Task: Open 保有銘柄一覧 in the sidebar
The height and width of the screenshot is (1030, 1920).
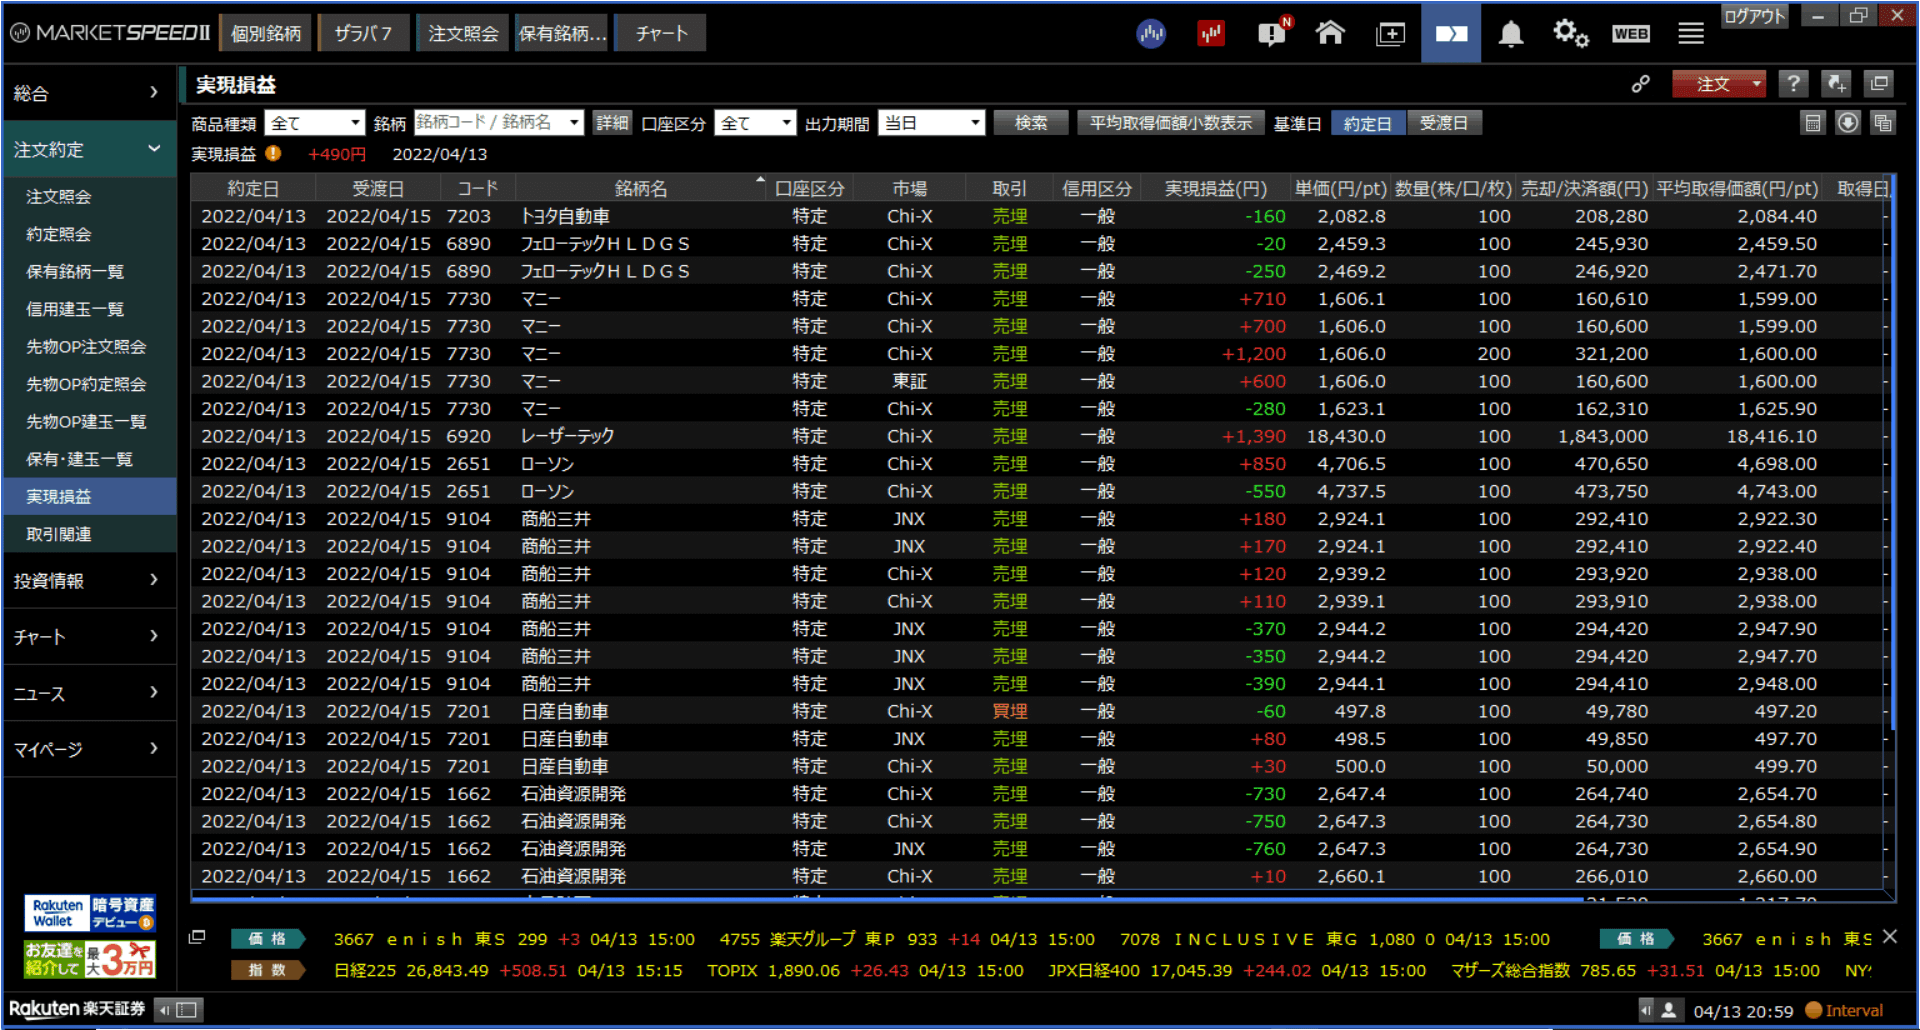Action: tap(88, 272)
